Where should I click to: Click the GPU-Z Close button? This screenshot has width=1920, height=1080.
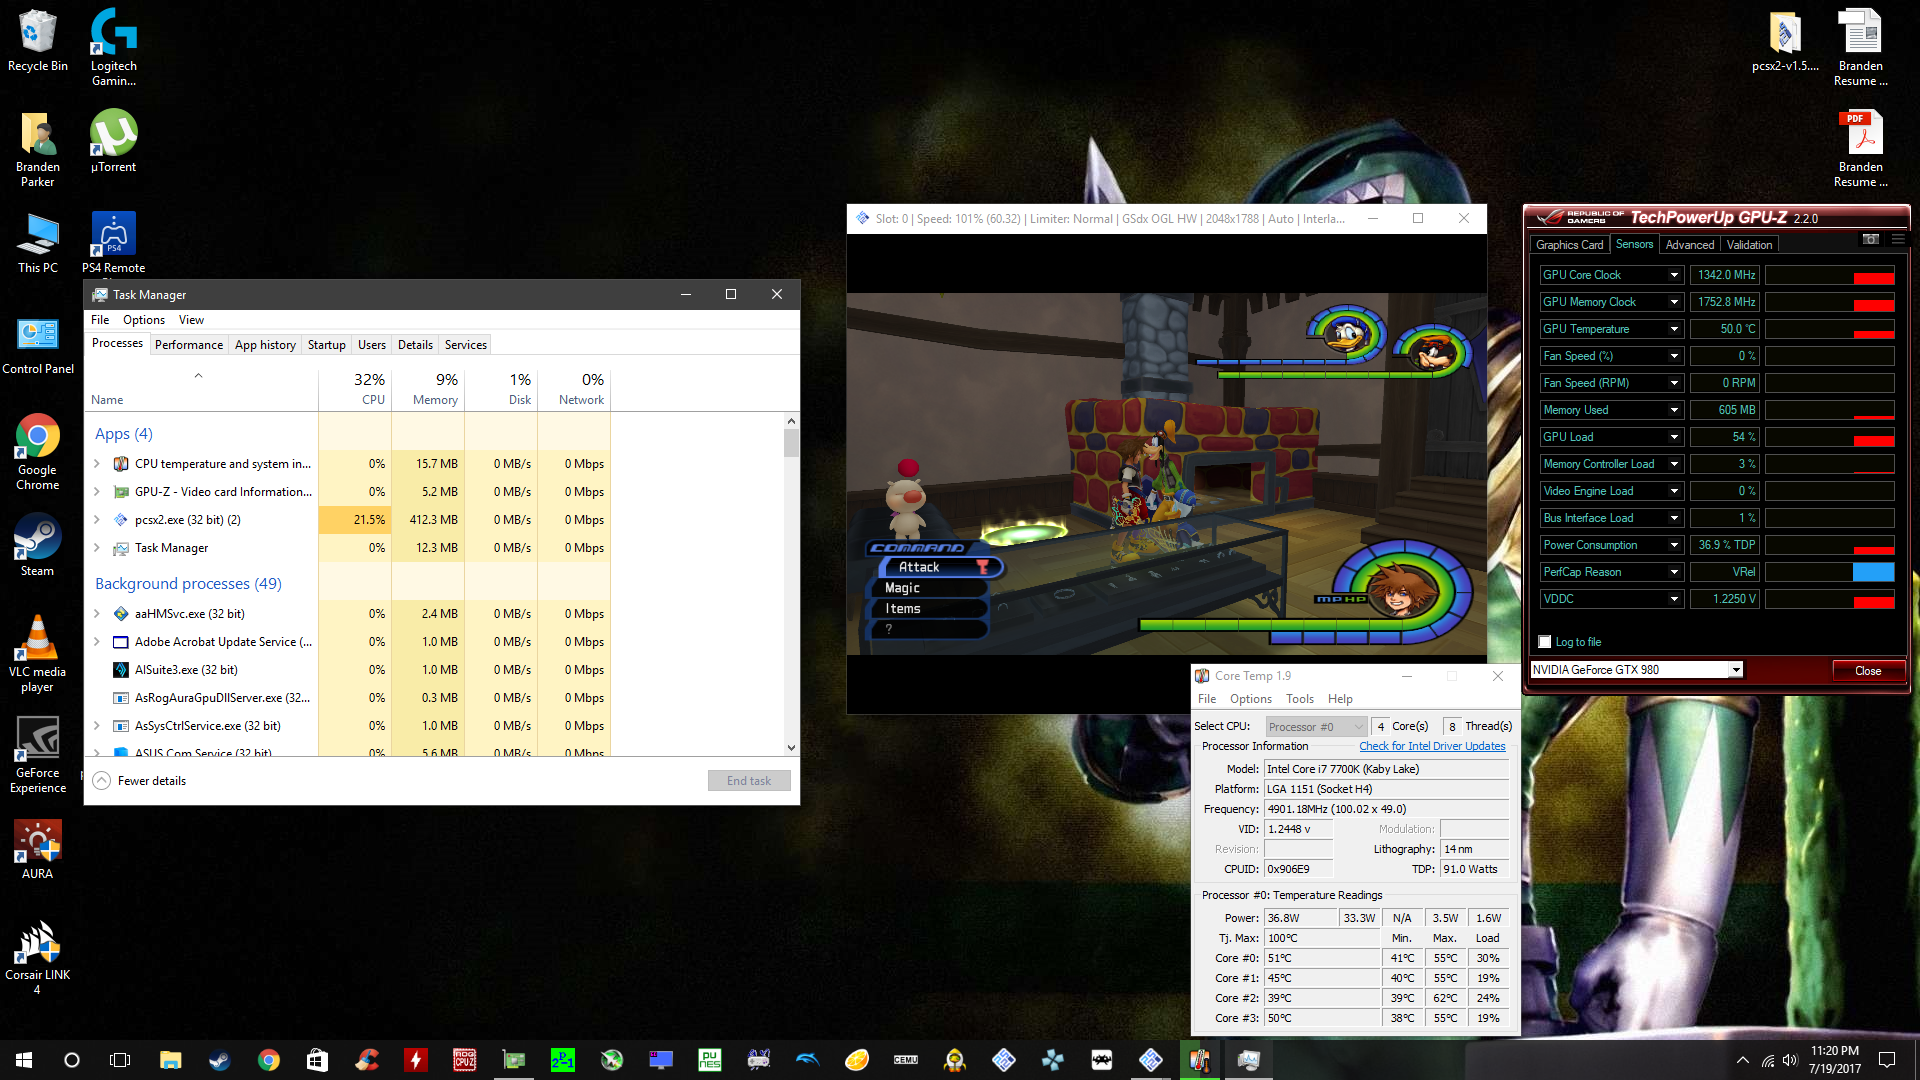coord(1868,671)
